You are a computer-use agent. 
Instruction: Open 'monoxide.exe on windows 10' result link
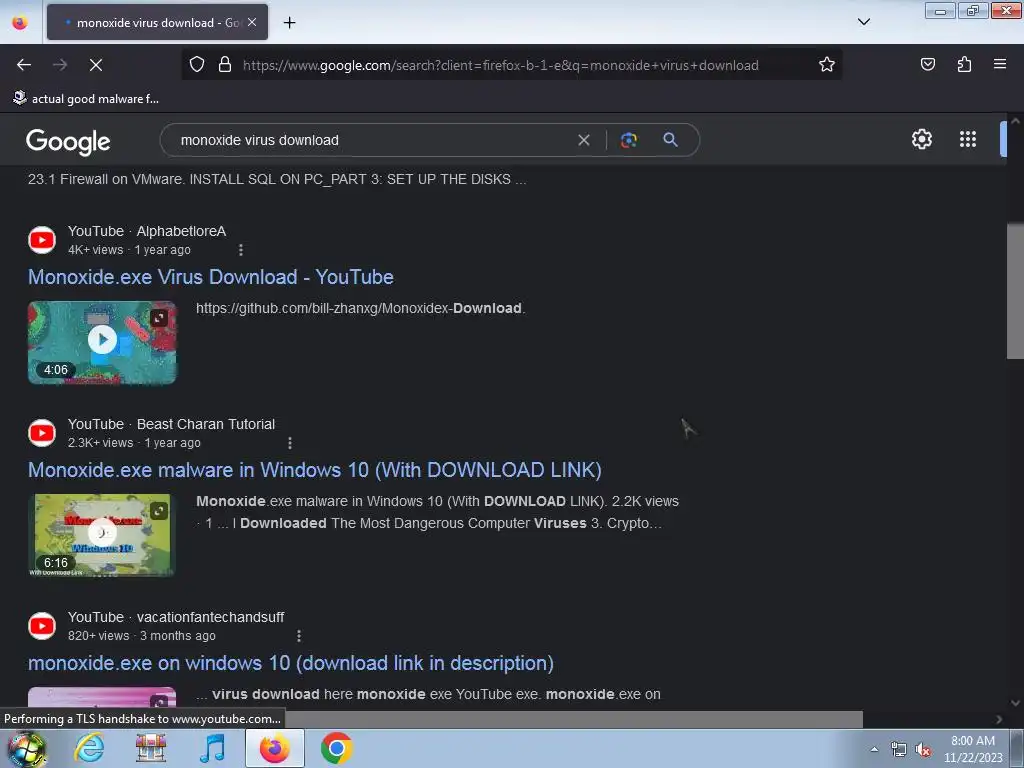(x=291, y=663)
